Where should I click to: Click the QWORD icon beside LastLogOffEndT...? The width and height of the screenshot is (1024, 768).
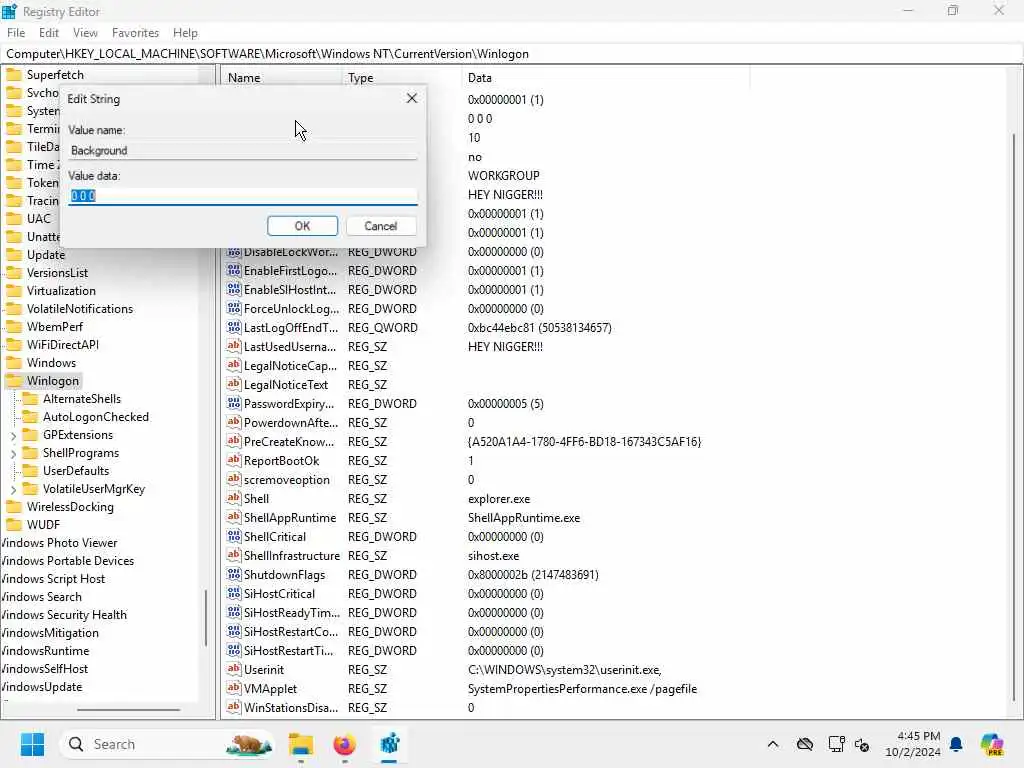(233, 327)
